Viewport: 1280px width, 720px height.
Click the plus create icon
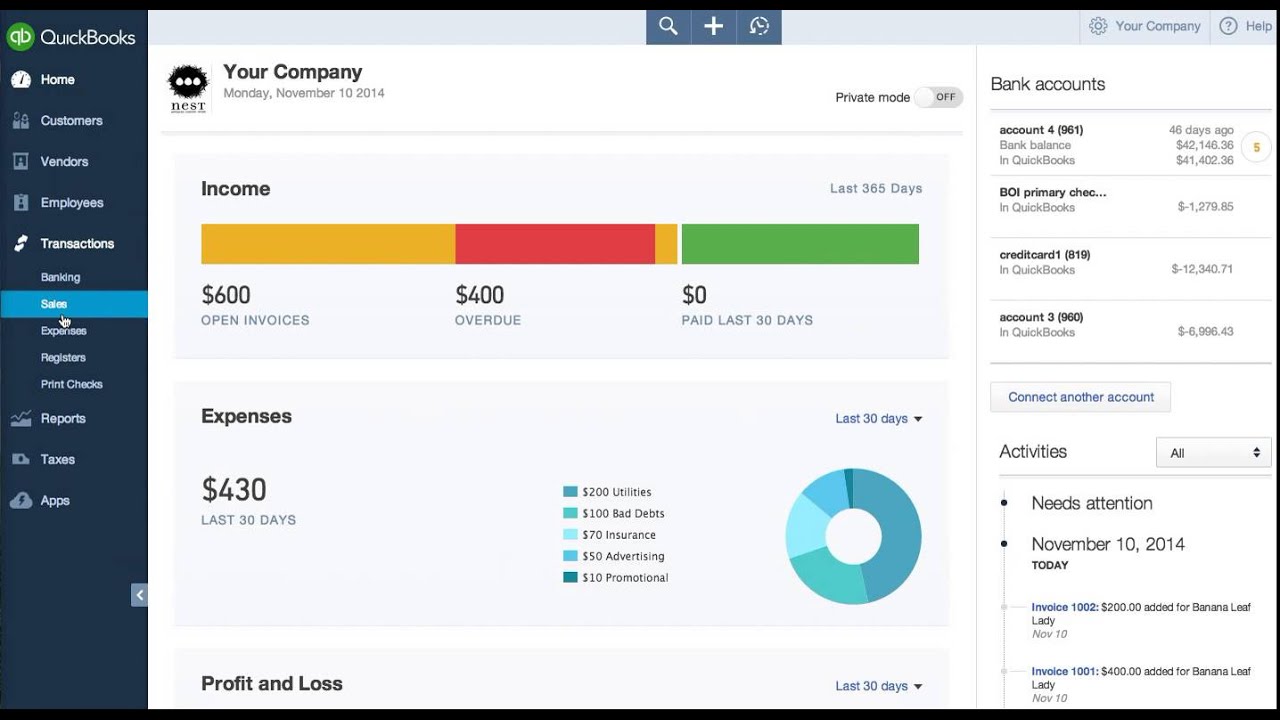pyautogui.click(x=713, y=27)
